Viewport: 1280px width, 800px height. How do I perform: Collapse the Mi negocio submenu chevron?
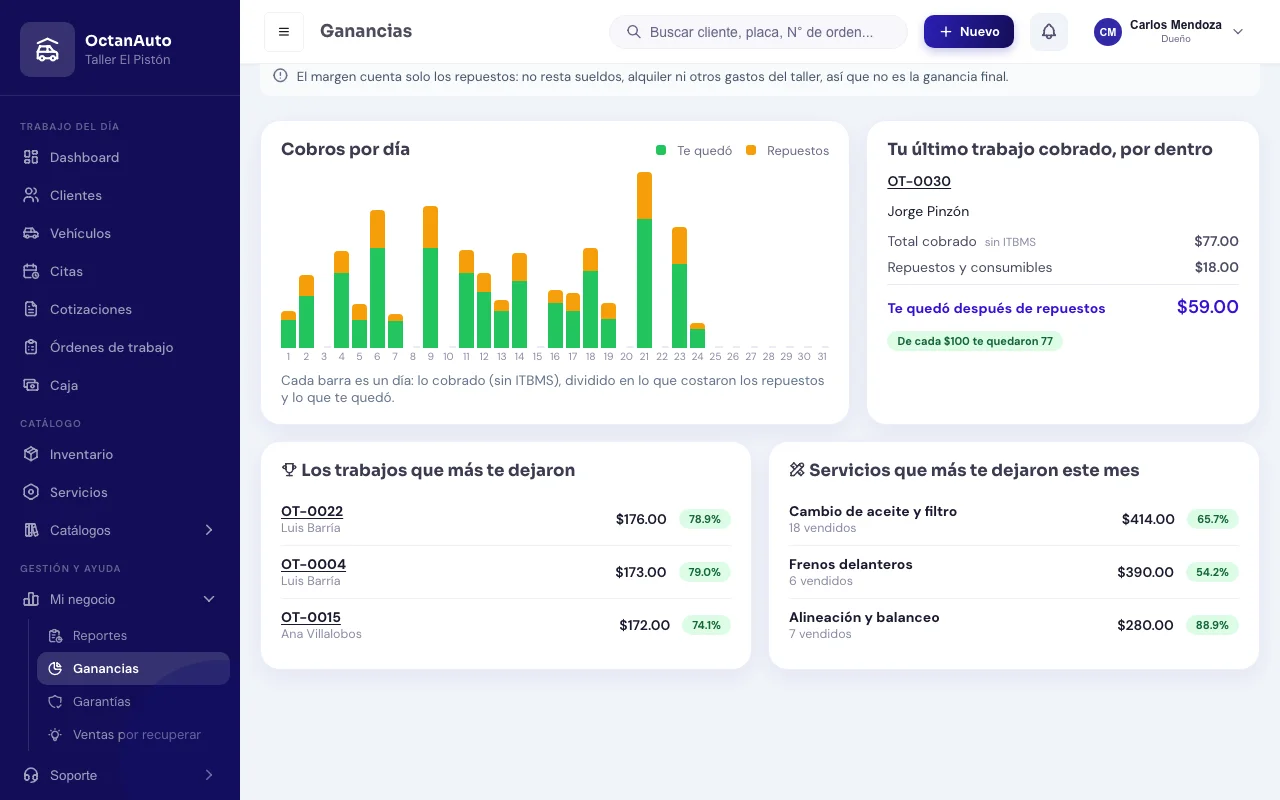pyautogui.click(x=209, y=599)
